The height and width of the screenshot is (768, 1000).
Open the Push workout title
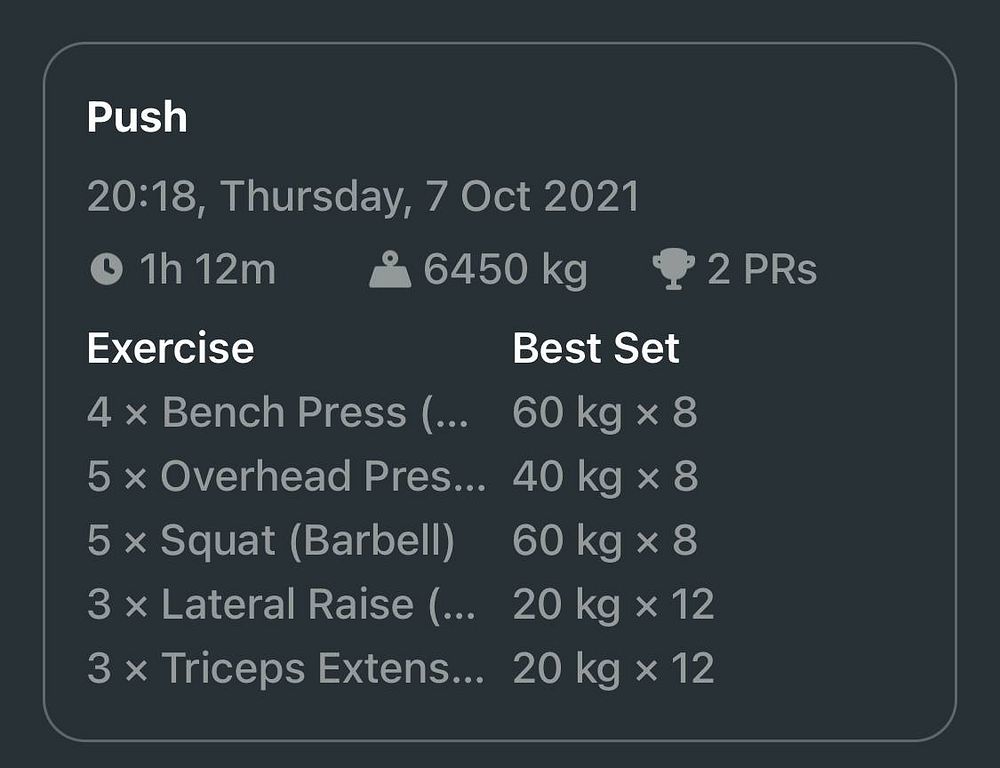coord(137,117)
